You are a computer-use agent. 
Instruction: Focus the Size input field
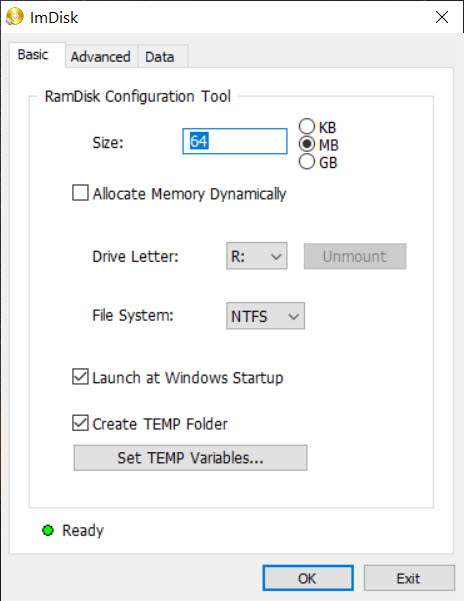click(235, 141)
